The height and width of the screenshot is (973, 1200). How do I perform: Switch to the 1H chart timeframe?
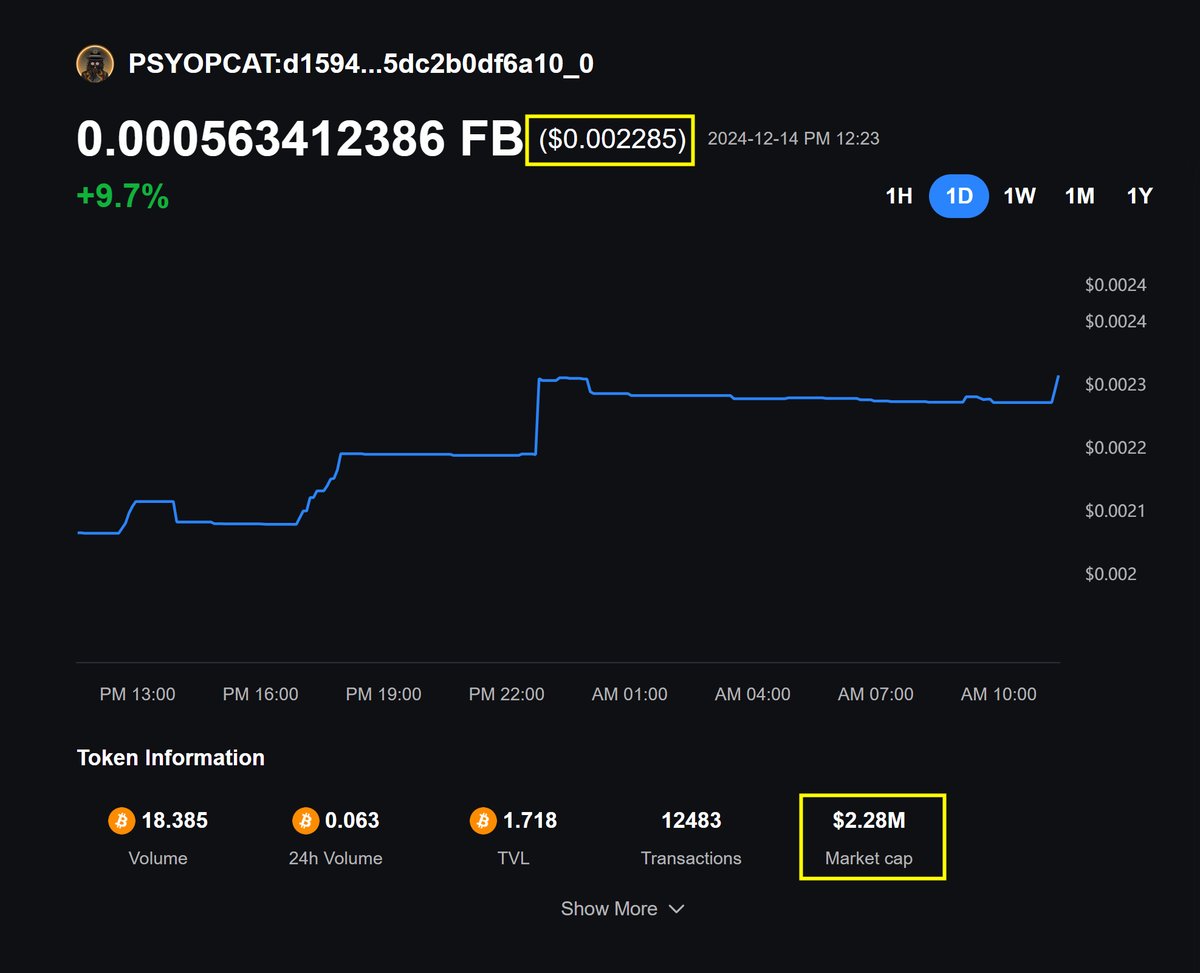click(x=898, y=196)
